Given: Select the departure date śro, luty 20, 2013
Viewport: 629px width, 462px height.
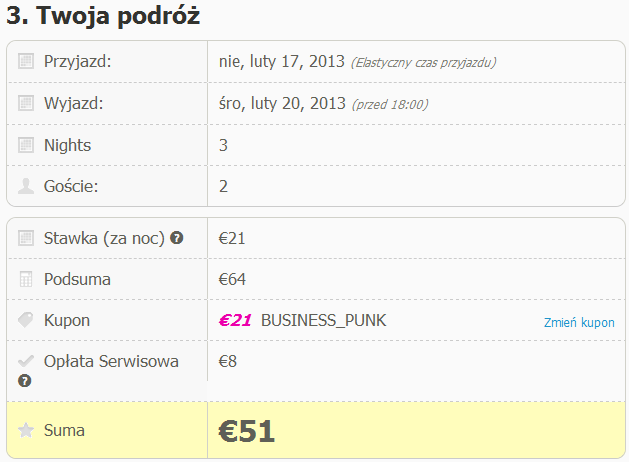Looking at the screenshot, I should 281,103.
